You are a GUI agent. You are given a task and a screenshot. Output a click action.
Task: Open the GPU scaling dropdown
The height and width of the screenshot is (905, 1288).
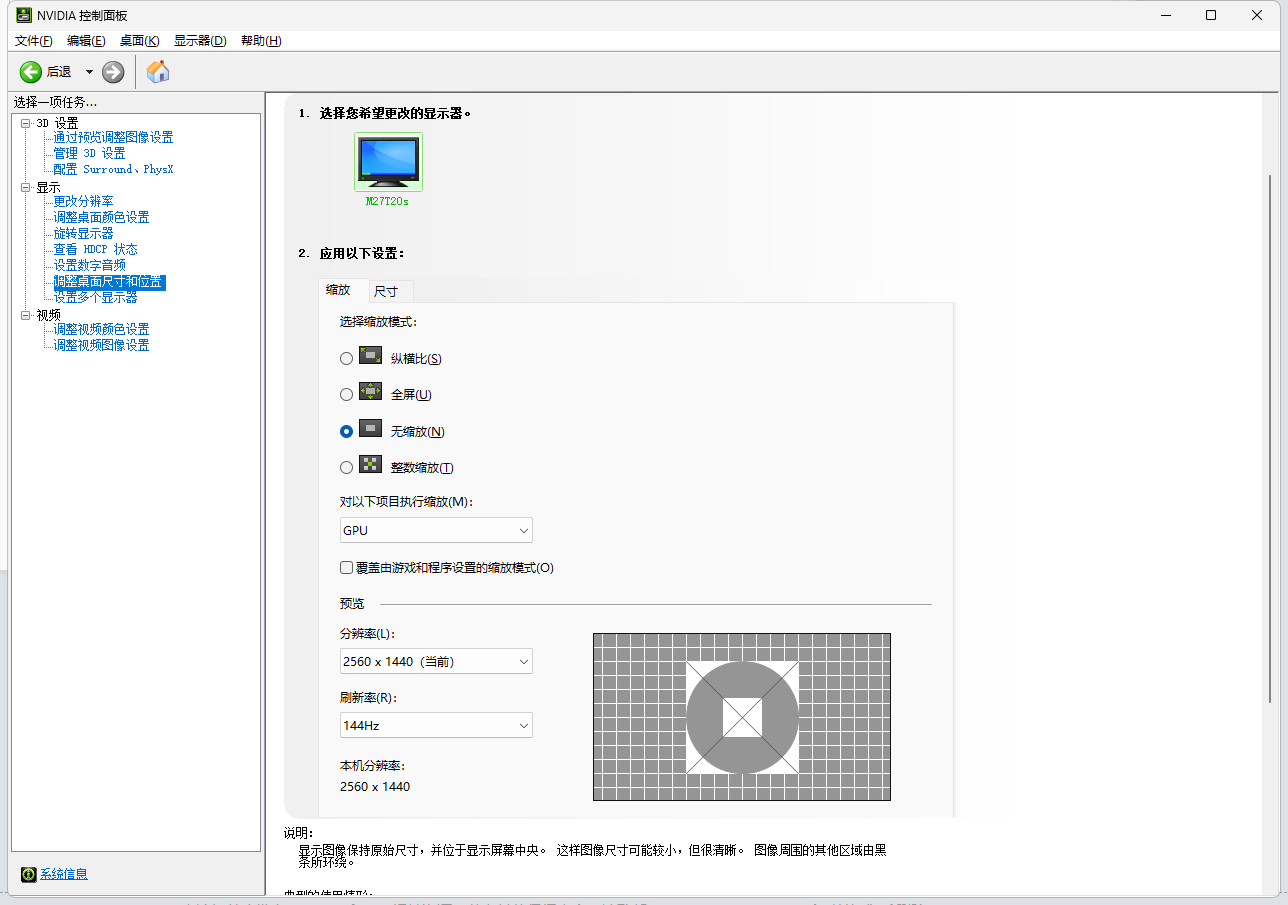tap(436, 530)
